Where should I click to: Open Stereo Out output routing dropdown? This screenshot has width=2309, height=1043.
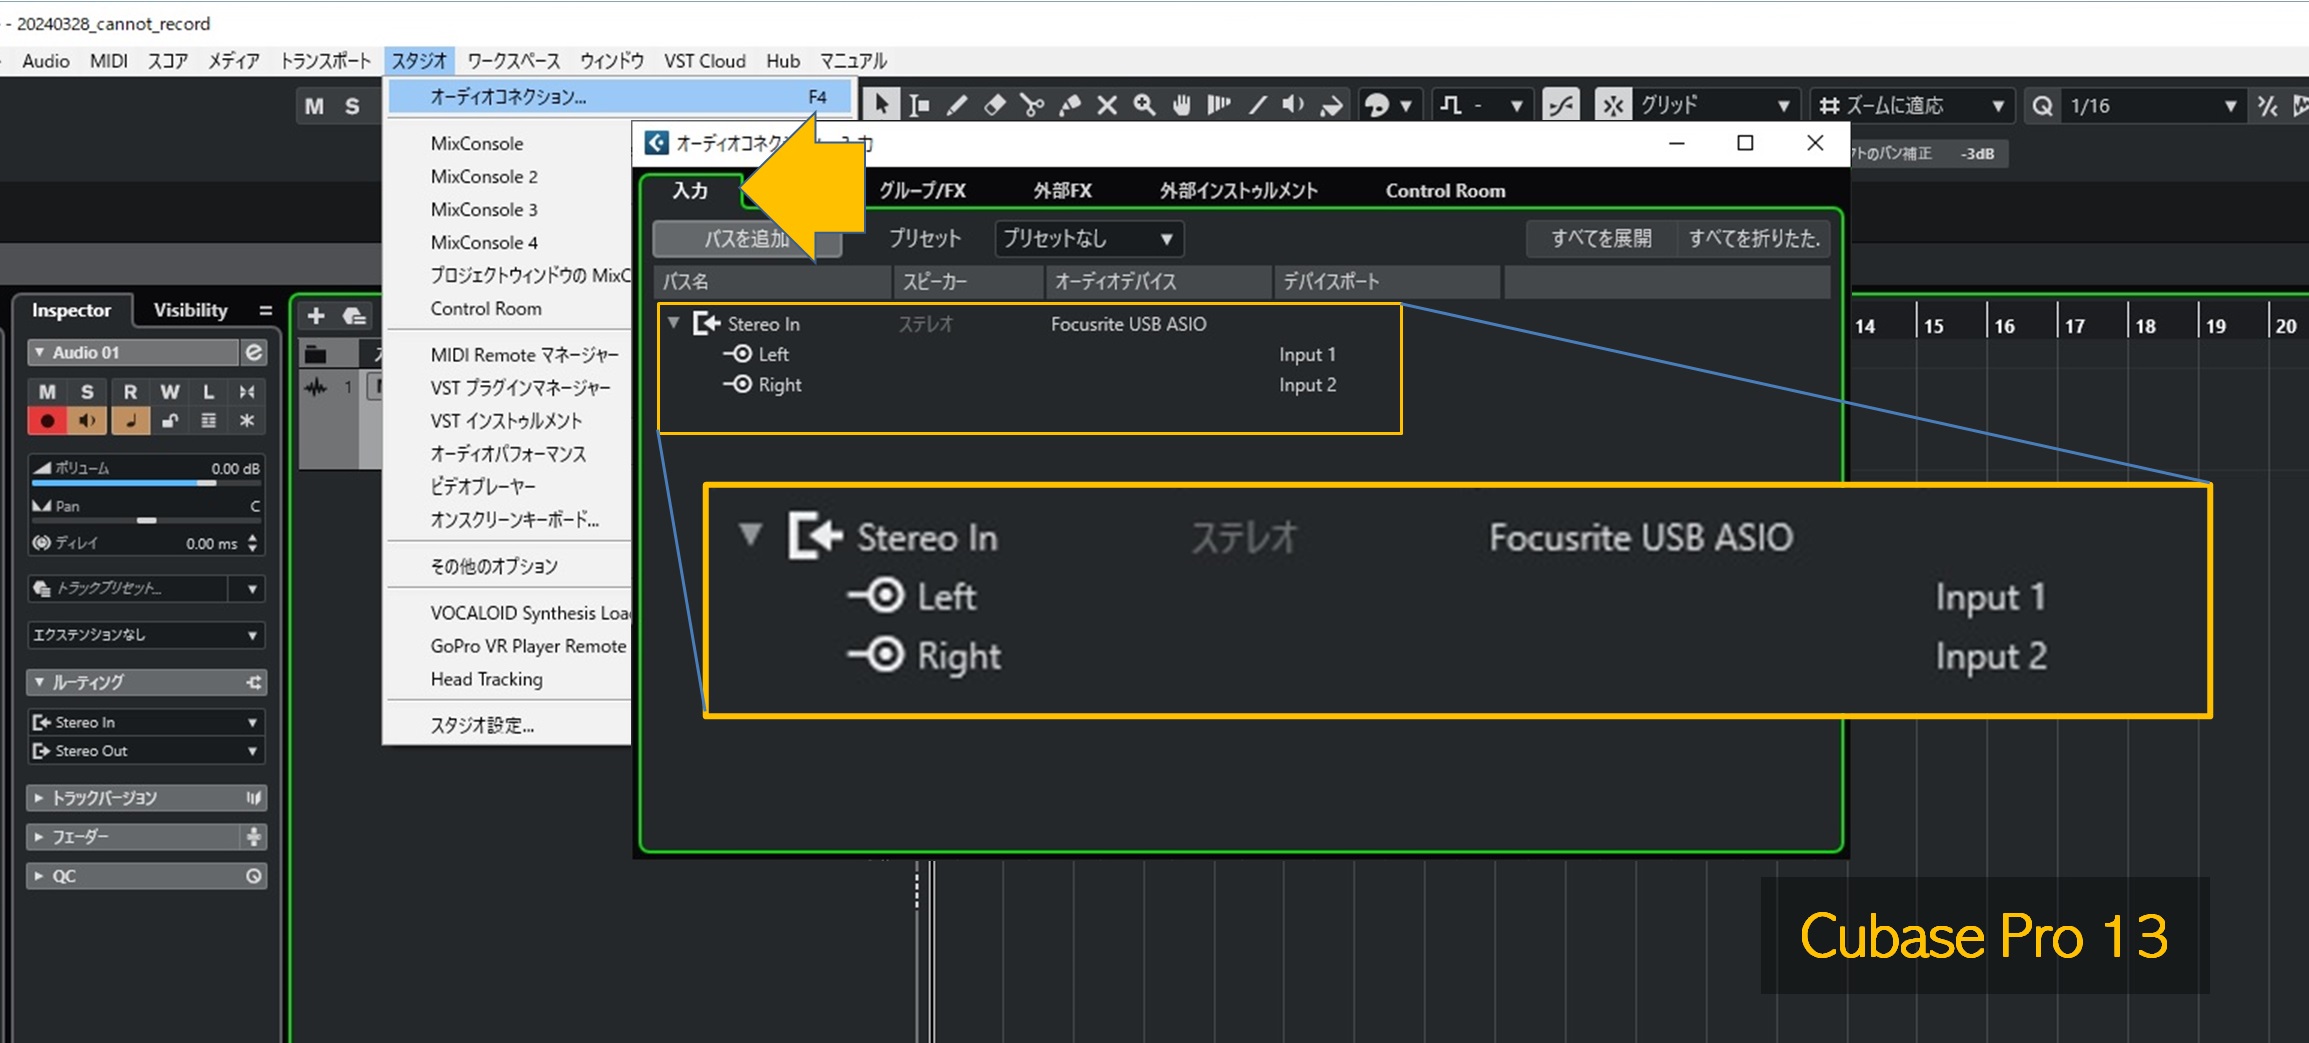[146, 751]
